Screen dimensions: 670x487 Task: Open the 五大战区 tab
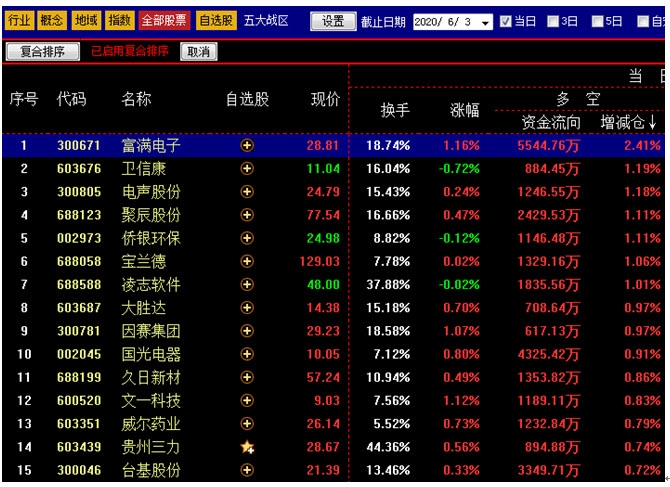click(266, 20)
